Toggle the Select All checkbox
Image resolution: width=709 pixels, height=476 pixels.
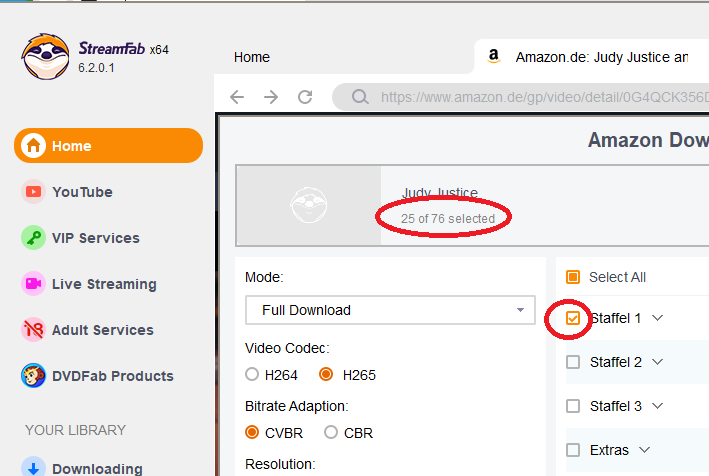(x=573, y=277)
